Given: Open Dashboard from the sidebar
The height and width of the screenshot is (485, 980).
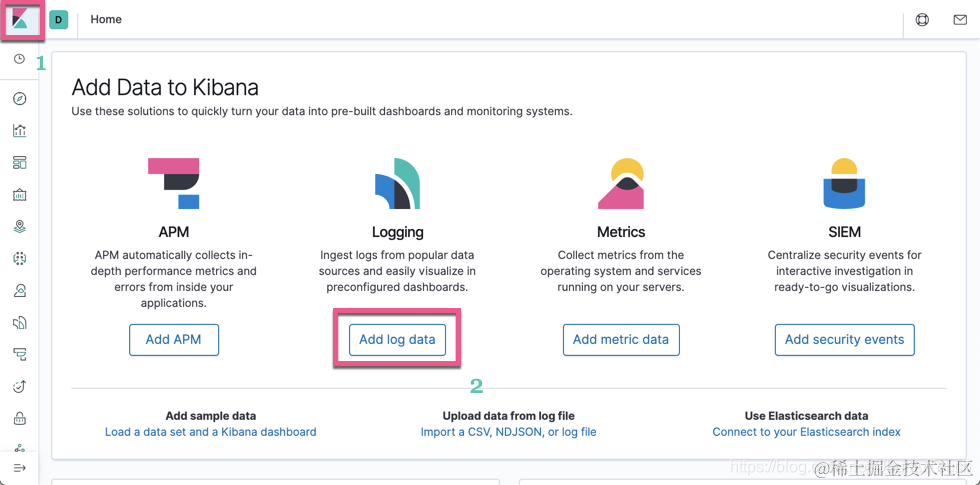Looking at the screenshot, I should coord(19,162).
